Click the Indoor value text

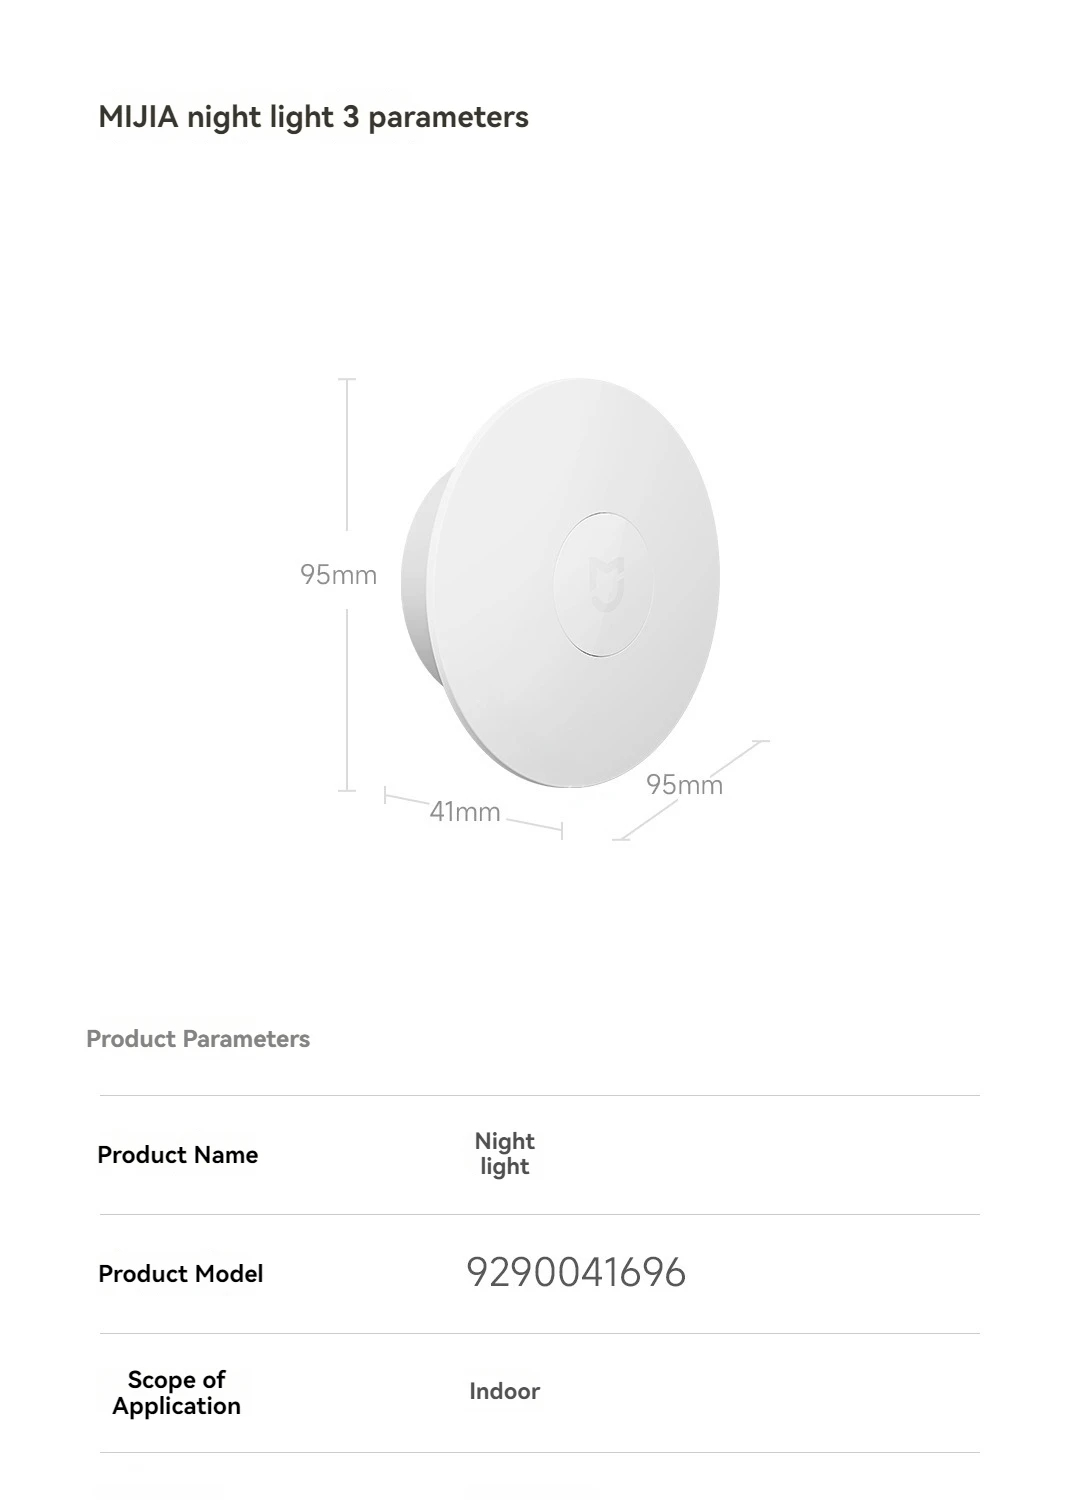click(x=504, y=1391)
